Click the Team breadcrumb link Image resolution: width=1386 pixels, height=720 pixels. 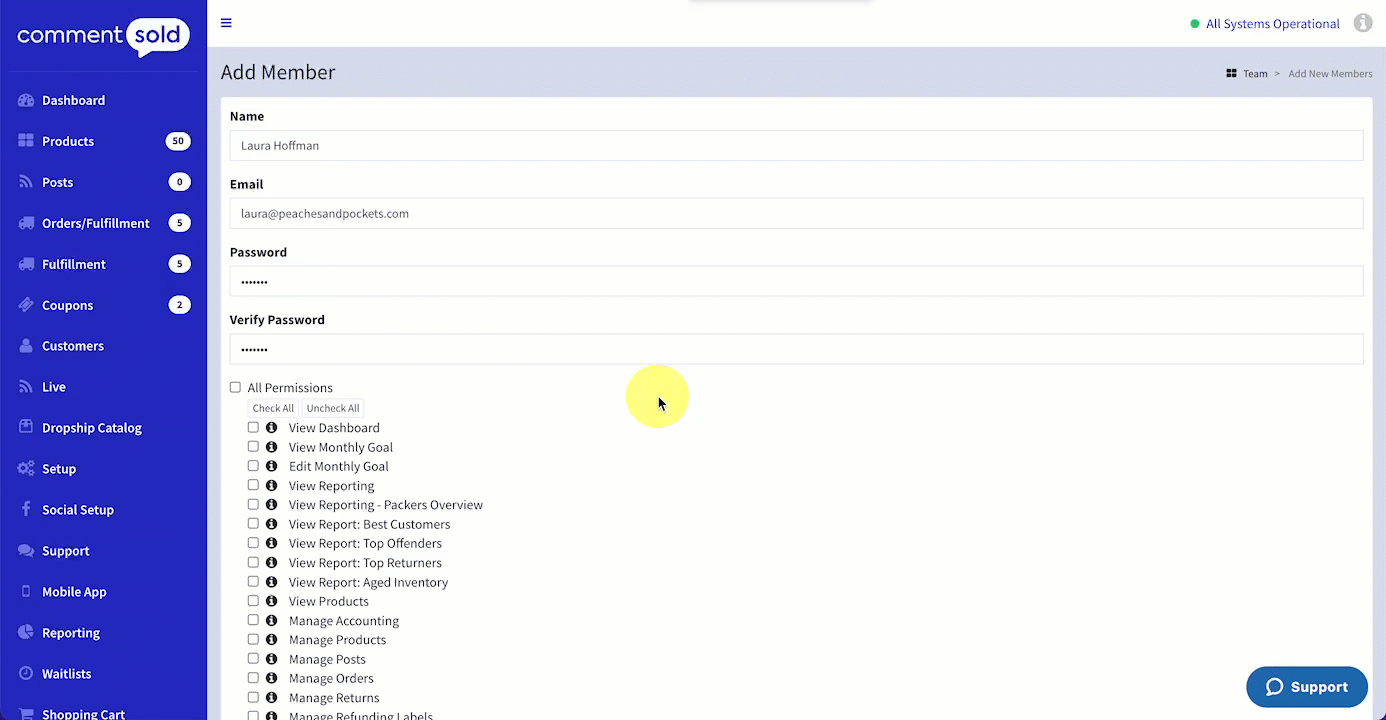[x=1255, y=74]
